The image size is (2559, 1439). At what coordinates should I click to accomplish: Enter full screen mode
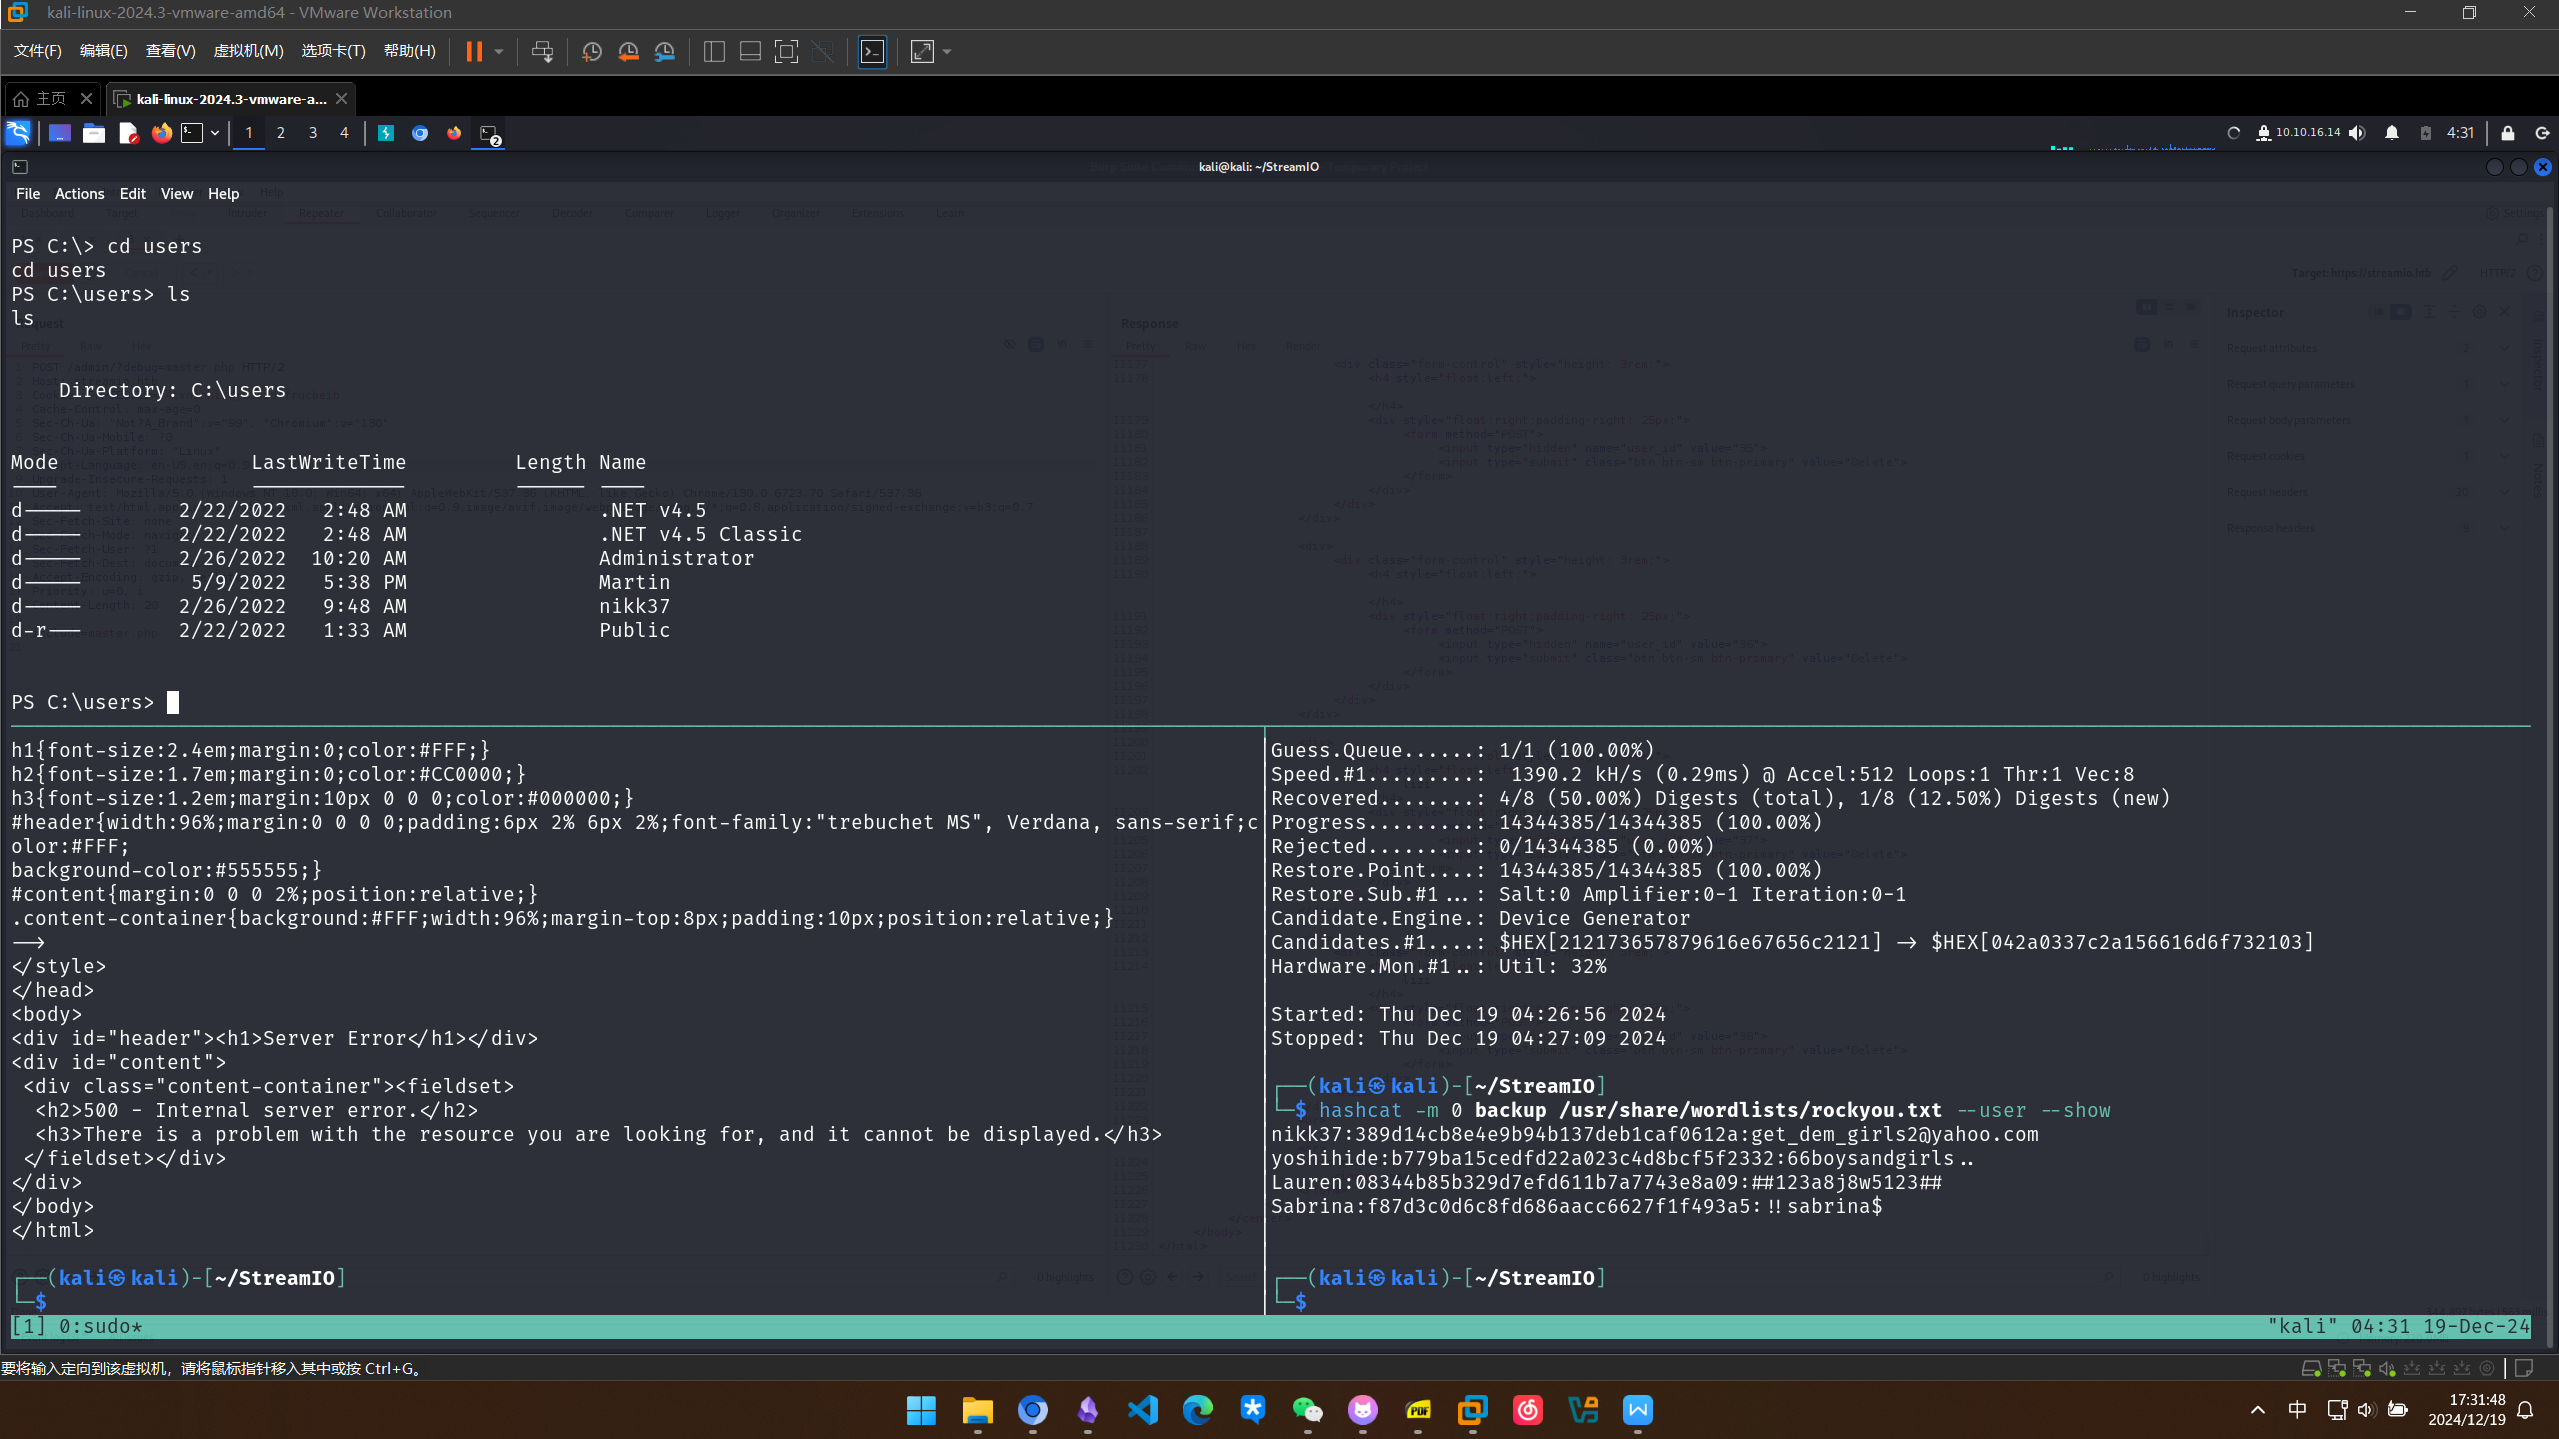[787, 52]
